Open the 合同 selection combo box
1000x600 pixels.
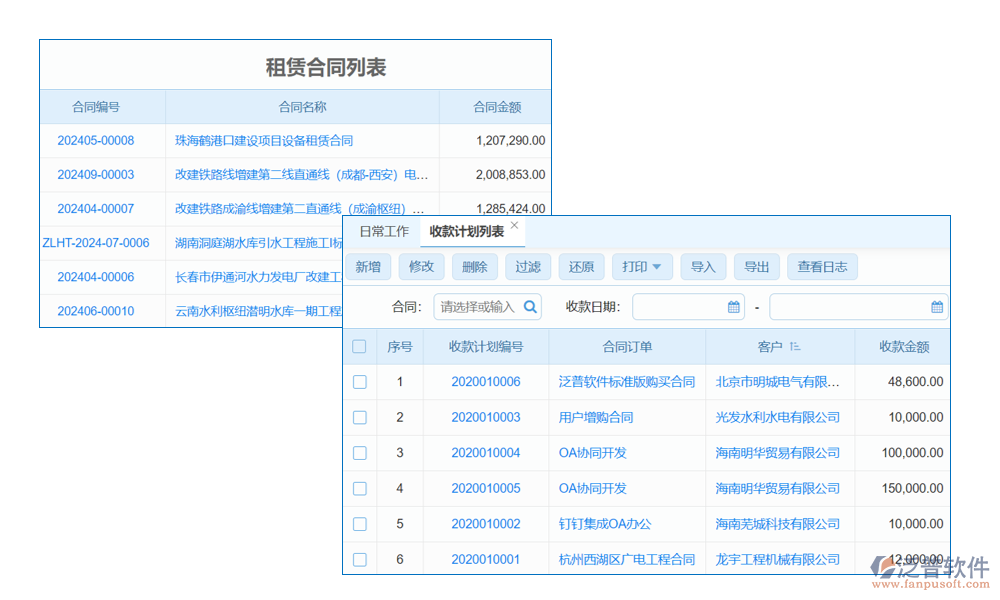tap(478, 307)
